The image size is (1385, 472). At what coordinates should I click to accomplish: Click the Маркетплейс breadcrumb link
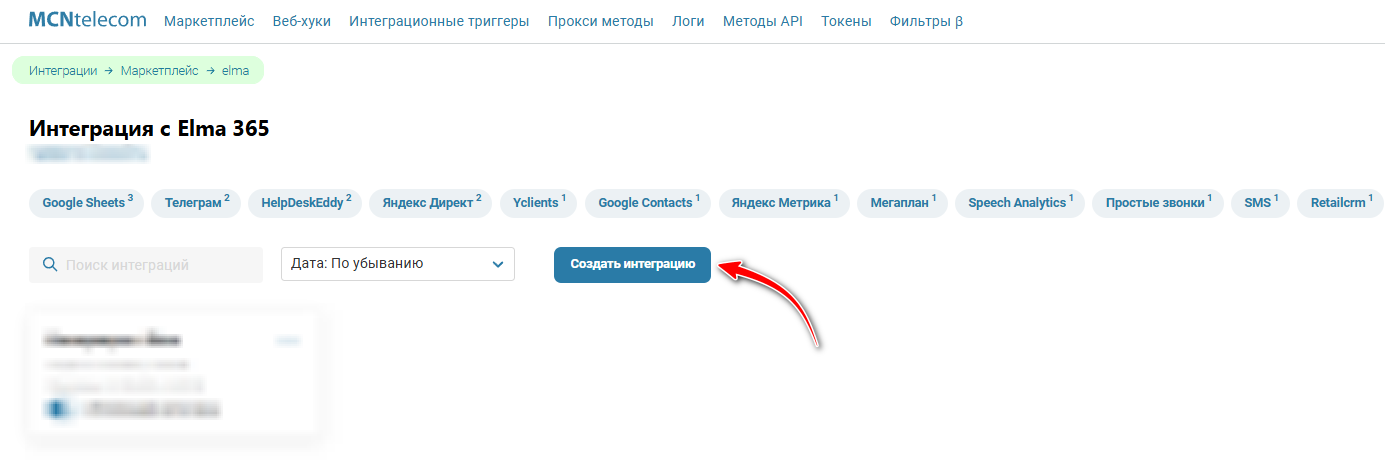pyautogui.click(x=160, y=71)
